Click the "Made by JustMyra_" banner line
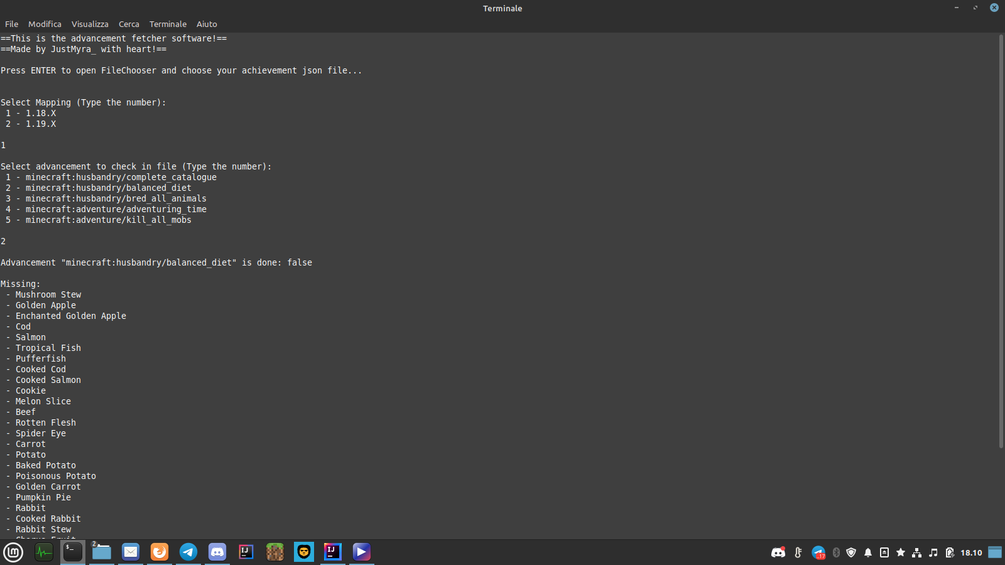1005x565 pixels. tap(83, 49)
